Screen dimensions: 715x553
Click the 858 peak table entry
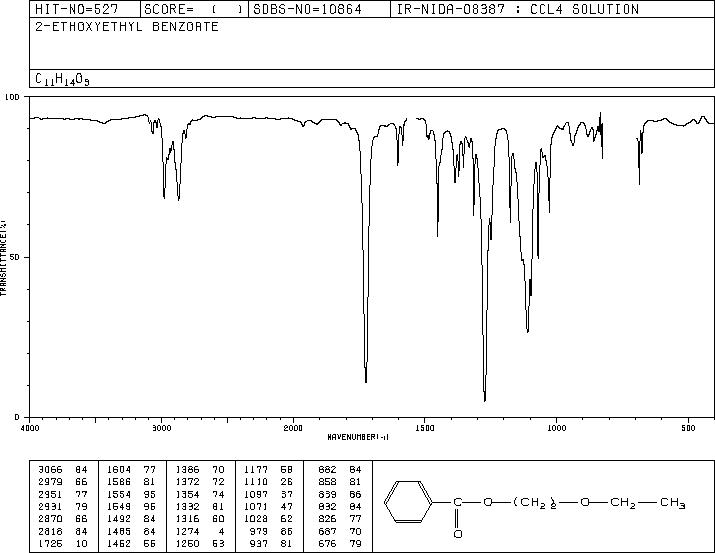click(x=340, y=481)
